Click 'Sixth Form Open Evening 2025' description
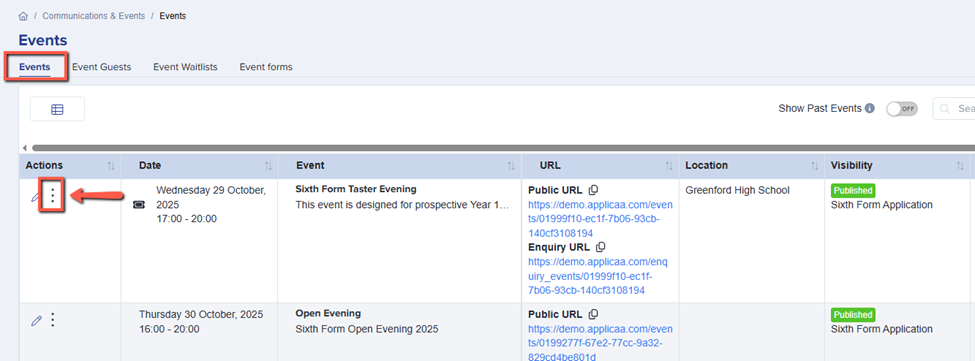The image size is (975, 361). (367, 329)
